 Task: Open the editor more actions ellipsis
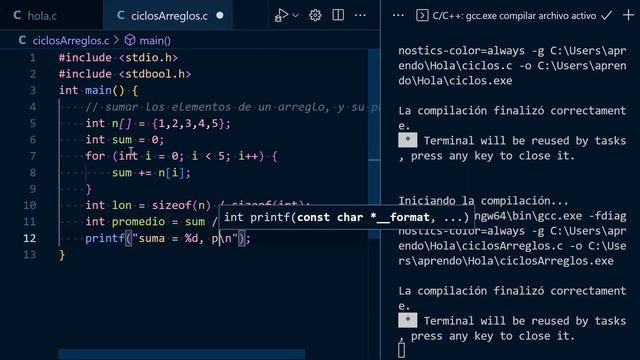[360, 16]
